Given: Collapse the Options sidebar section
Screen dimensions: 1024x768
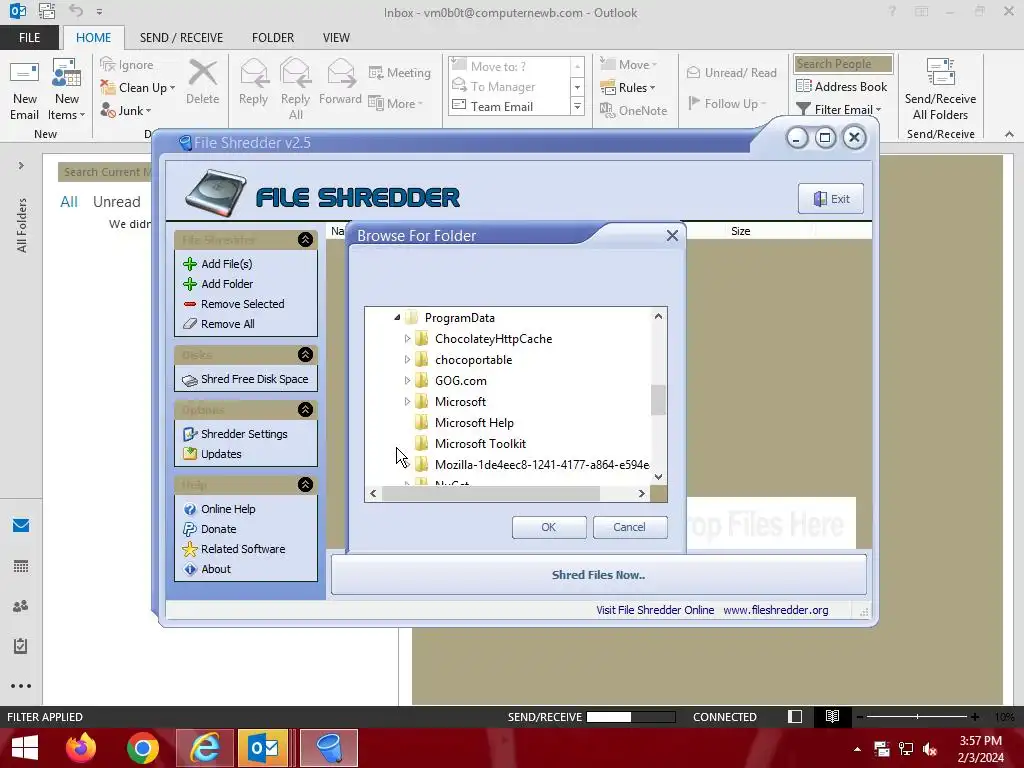Looking at the screenshot, I should pos(305,409).
